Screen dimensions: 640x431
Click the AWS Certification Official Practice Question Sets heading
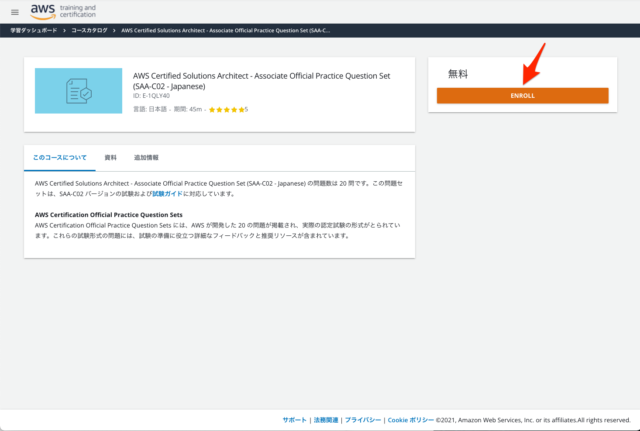[x=109, y=215]
